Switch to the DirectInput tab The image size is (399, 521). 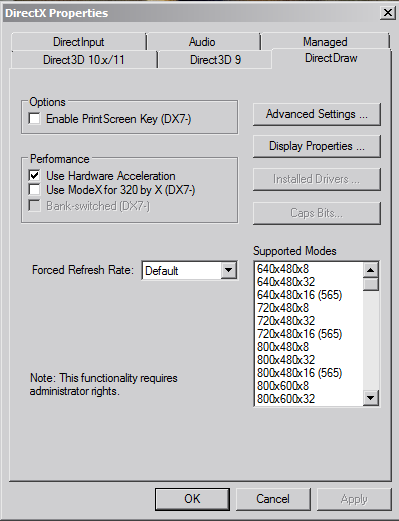click(79, 42)
